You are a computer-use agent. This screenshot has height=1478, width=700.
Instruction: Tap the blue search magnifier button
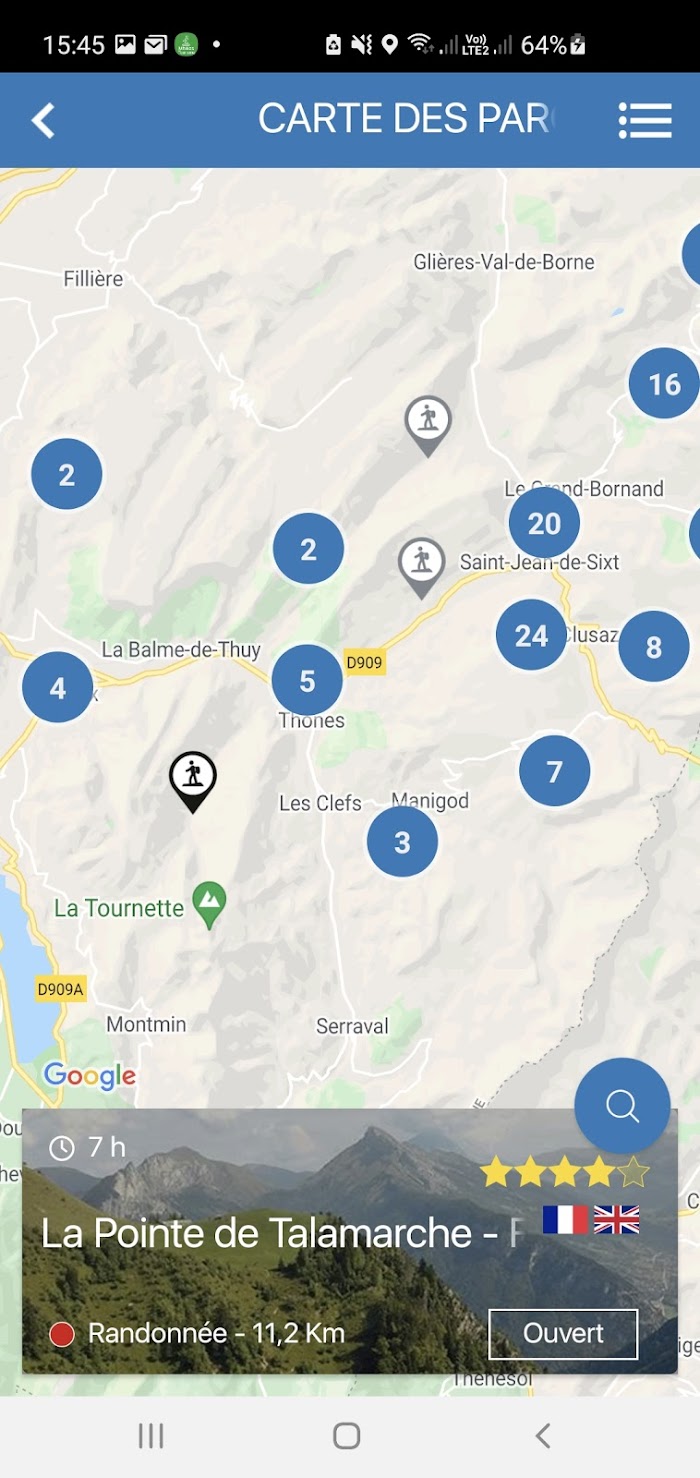[x=622, y=1106]
